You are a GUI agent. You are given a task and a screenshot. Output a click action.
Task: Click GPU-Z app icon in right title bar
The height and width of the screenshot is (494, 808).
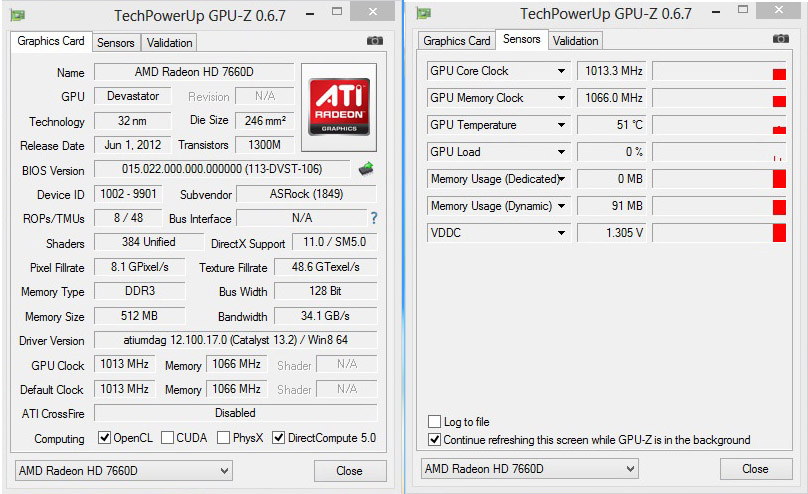[424, 13]
